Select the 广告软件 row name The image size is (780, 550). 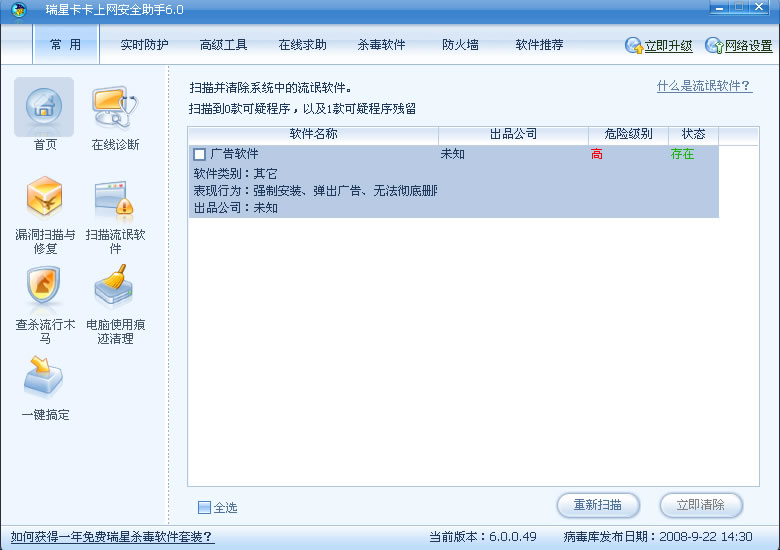coord(234,154)
